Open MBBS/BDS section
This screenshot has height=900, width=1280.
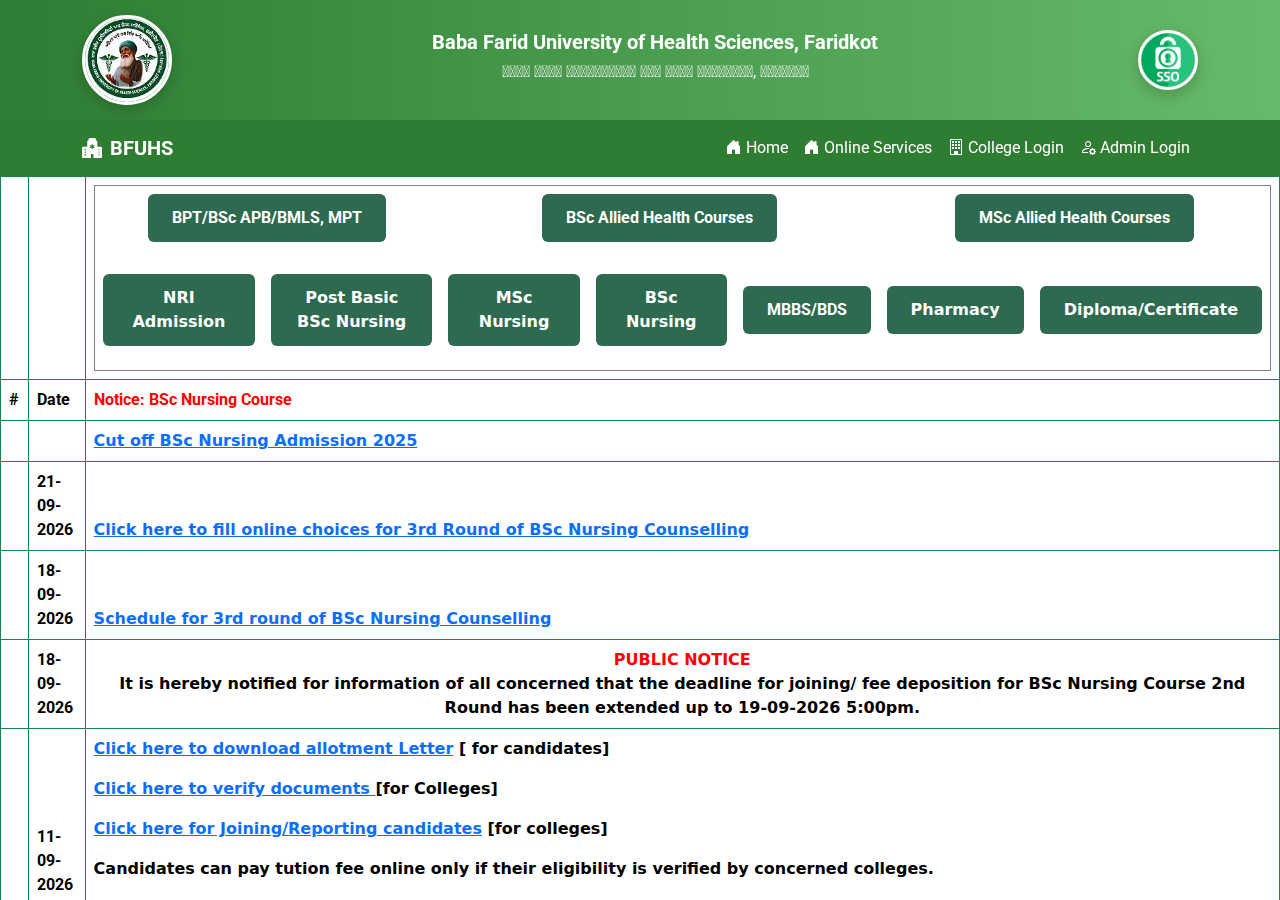(x=807, y=310)
